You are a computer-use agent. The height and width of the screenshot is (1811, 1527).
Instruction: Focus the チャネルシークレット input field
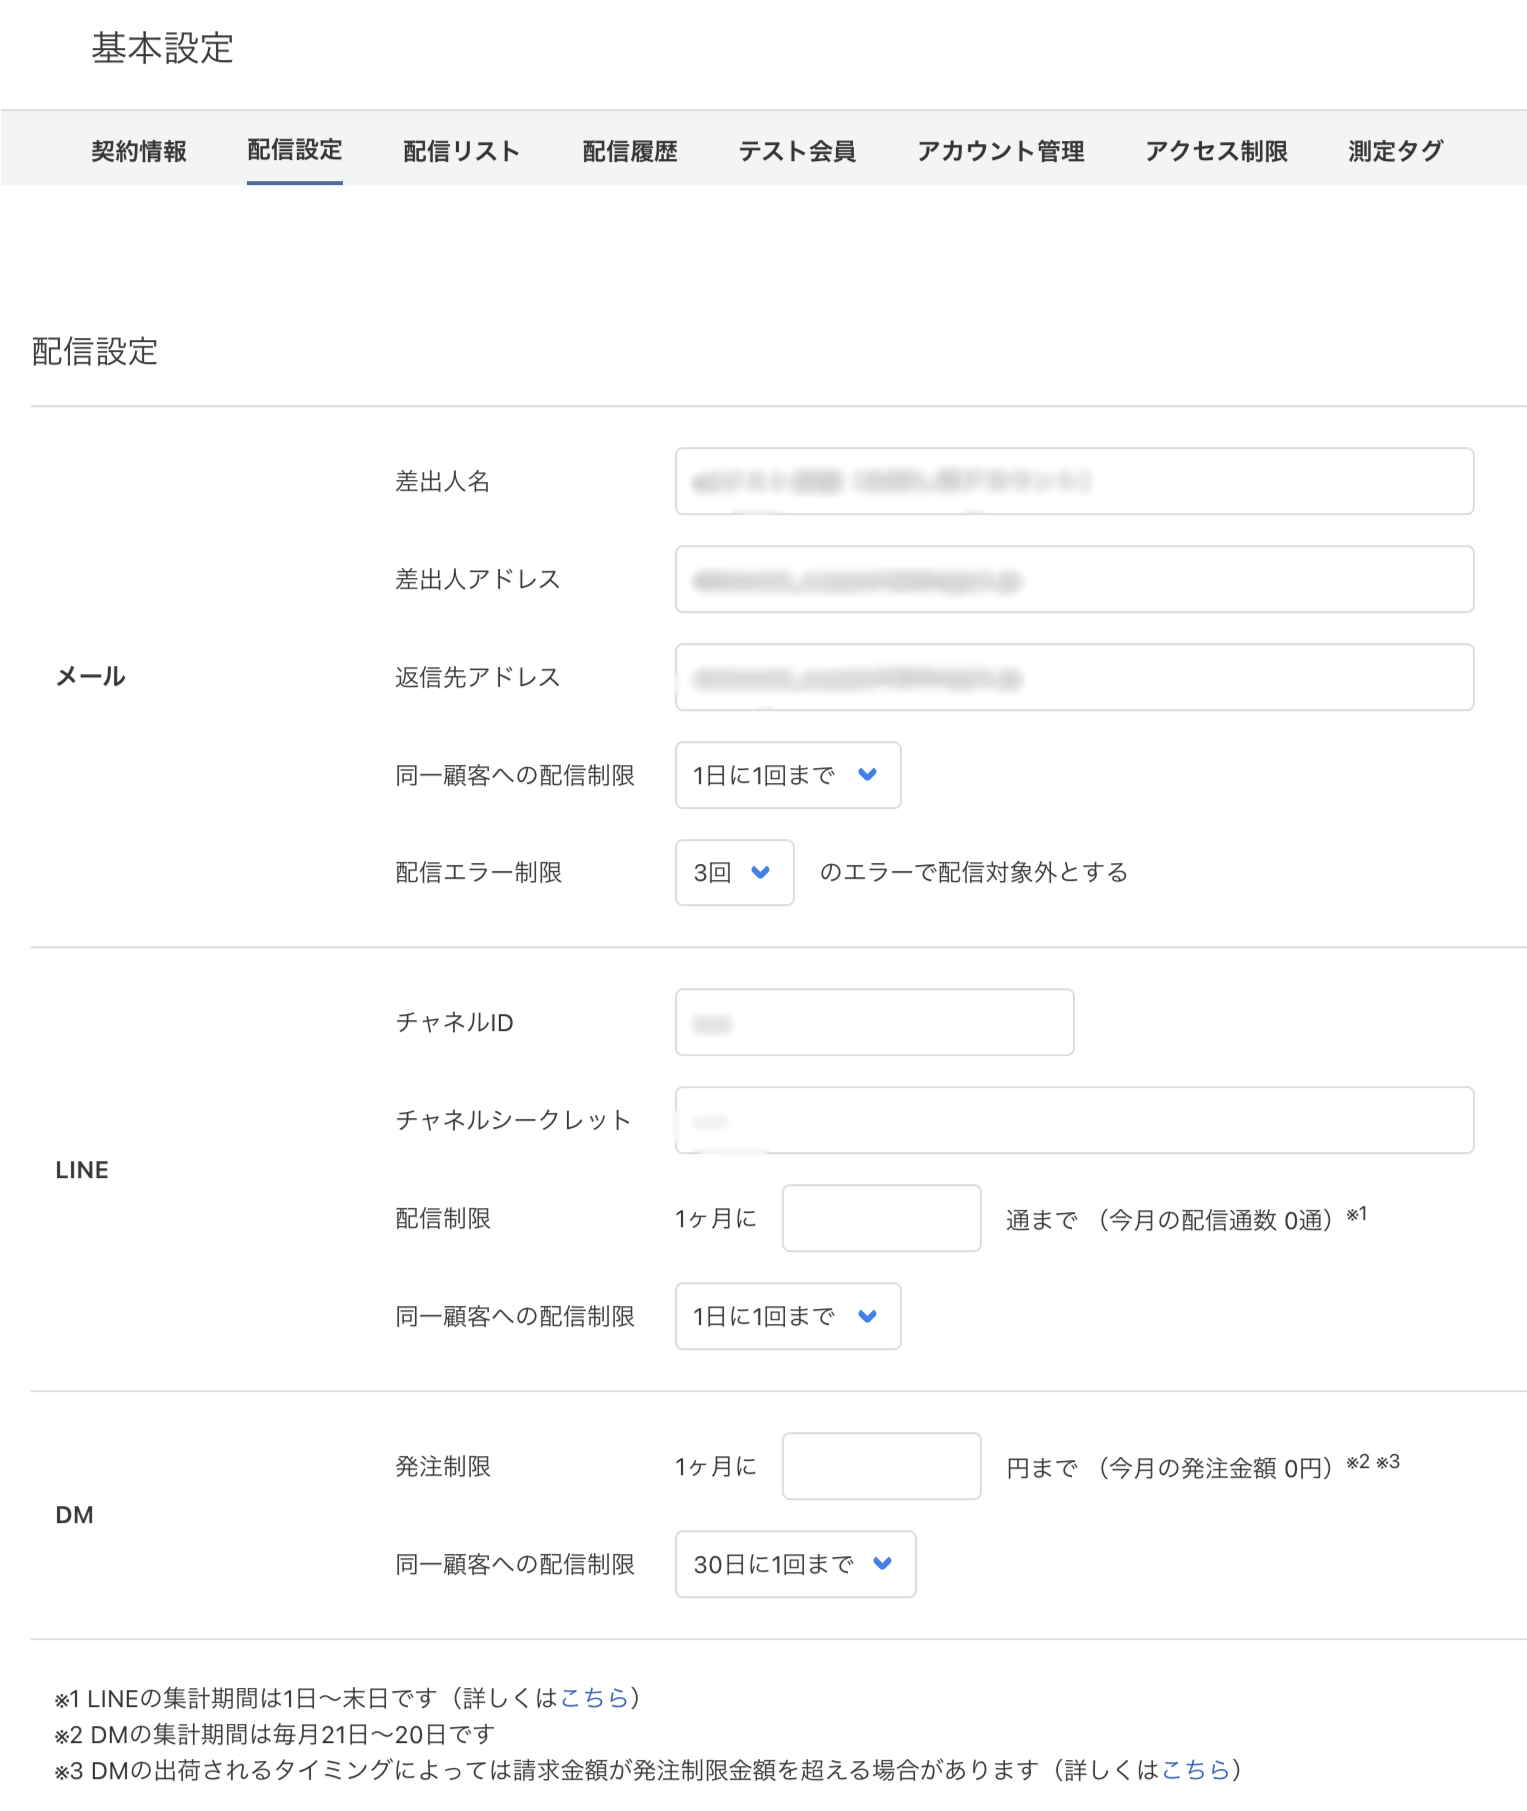pos(1074,1120)
